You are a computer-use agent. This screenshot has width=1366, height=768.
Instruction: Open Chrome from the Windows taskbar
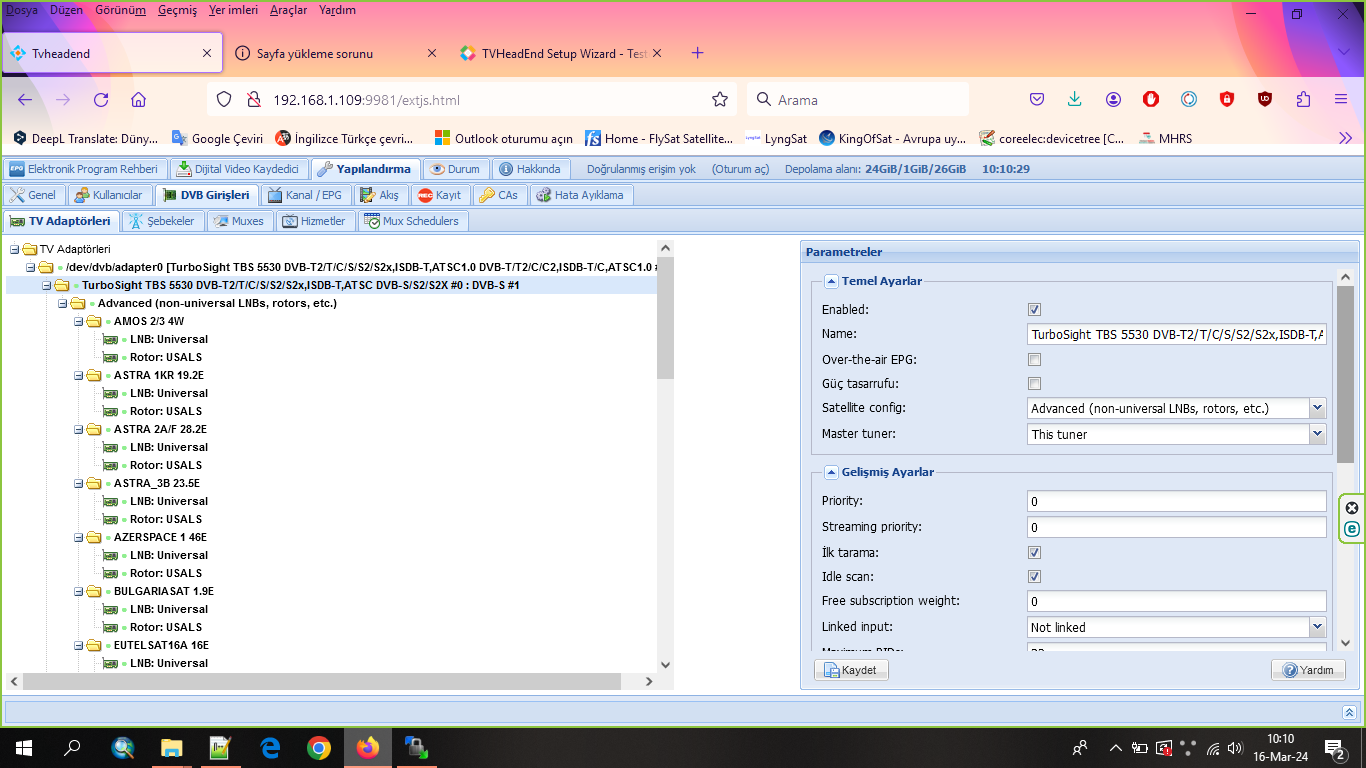point(319,748)
